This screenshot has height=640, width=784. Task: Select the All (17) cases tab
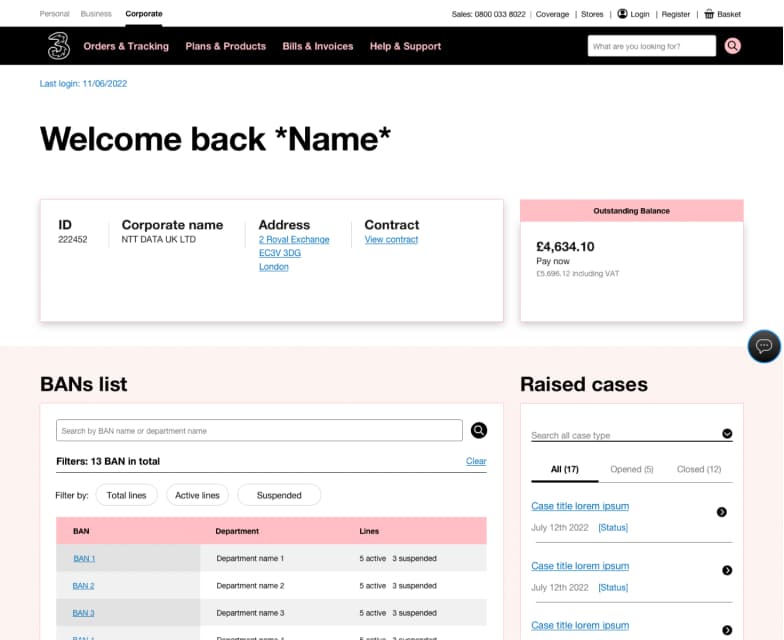564,470
